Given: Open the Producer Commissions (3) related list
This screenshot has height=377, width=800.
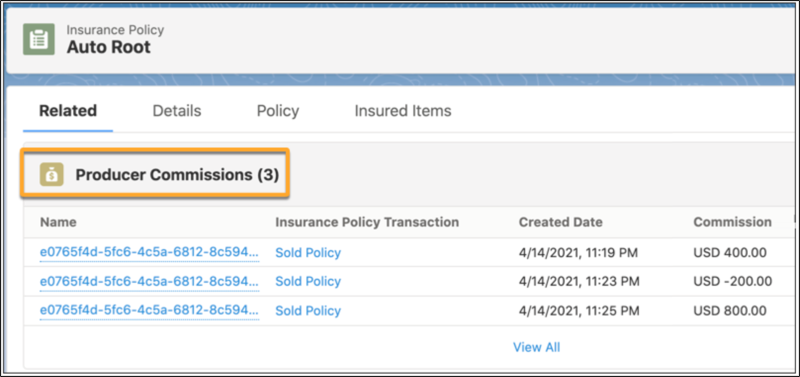Looking at the screenshot, I should tap(177, 175).
